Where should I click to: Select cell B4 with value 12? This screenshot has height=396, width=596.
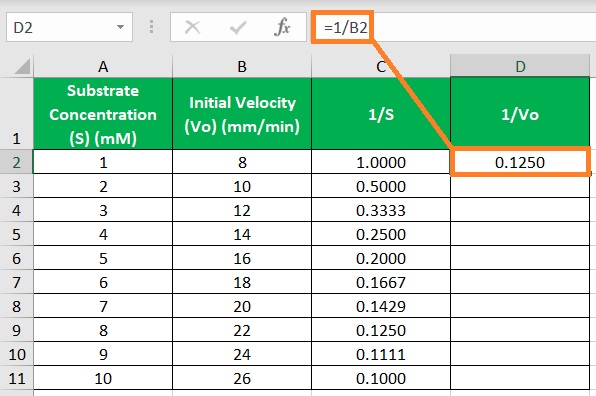coord(242,210)
